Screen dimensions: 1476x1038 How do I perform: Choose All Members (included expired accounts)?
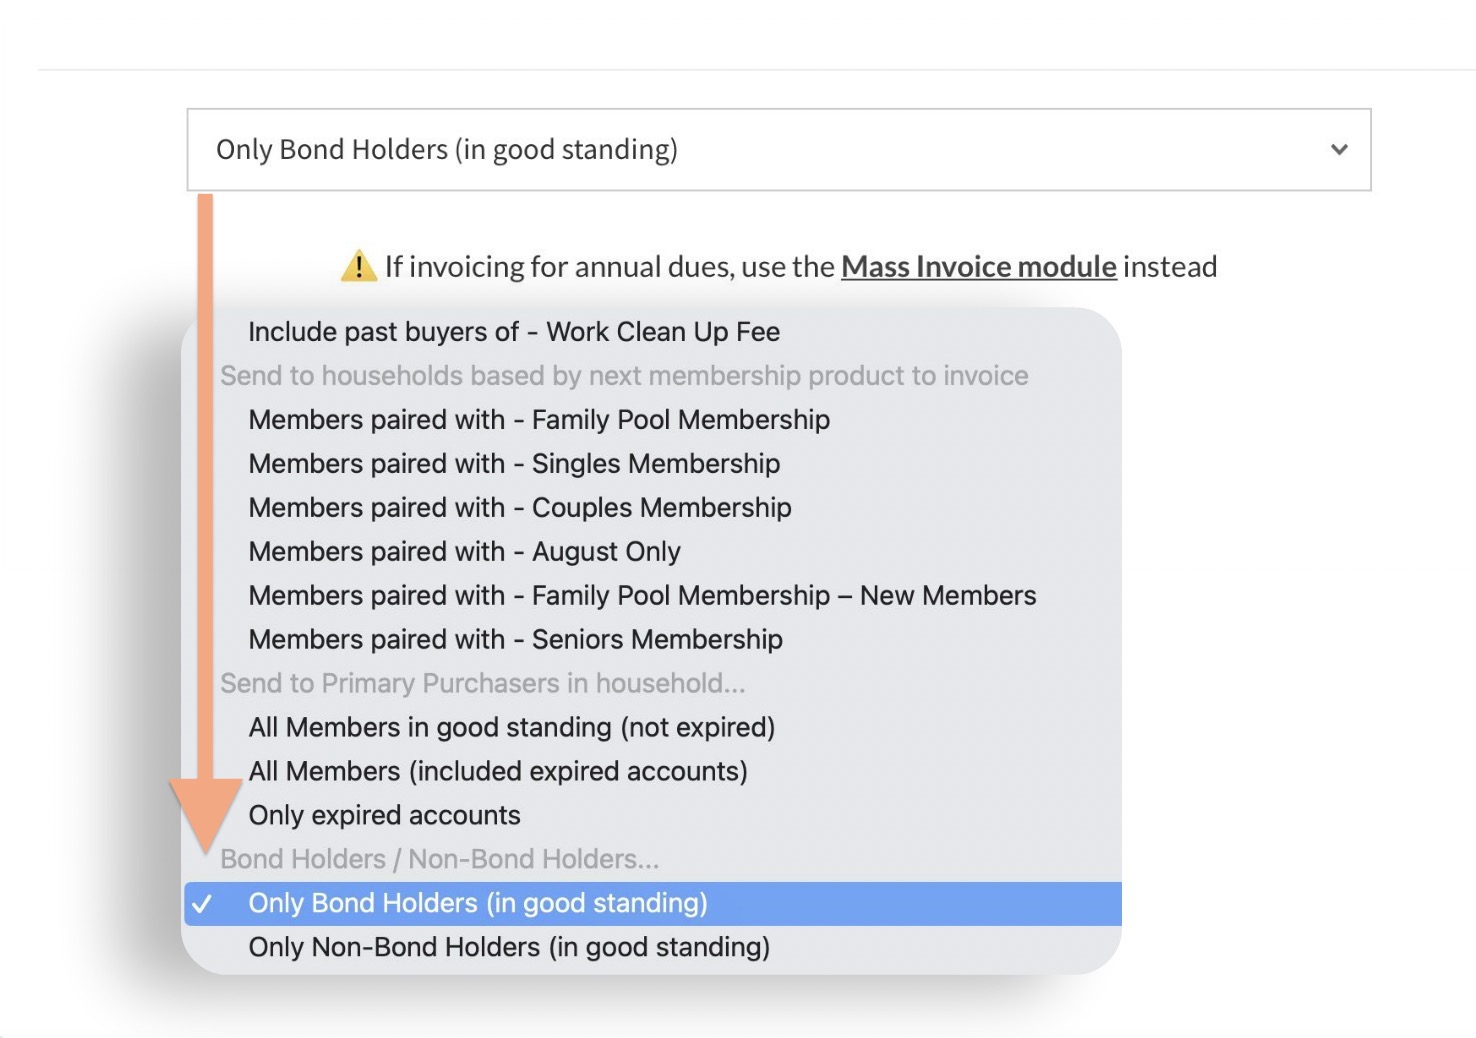(498, 772)
